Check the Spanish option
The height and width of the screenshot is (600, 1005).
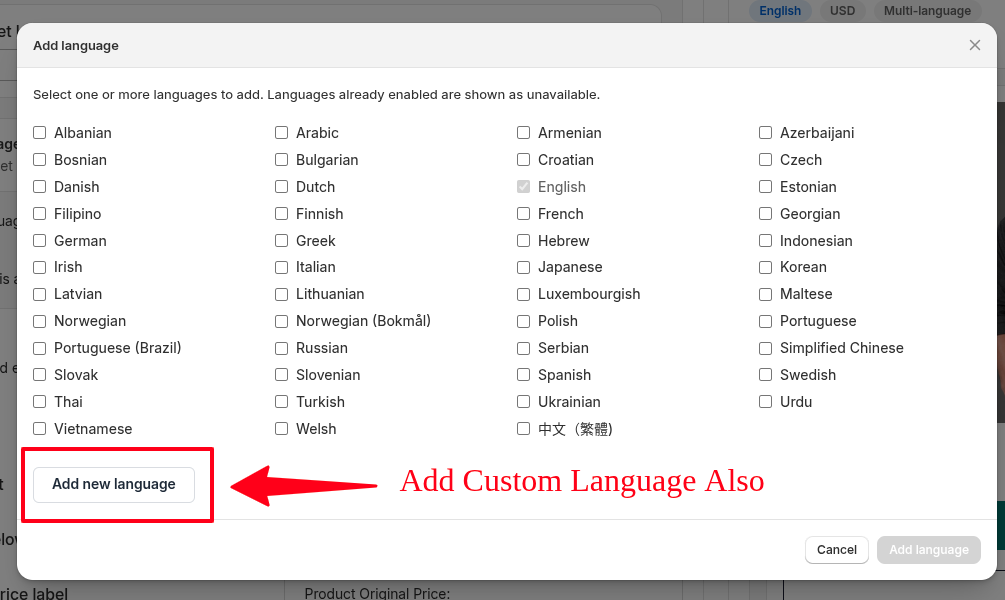tap(524, 374)
